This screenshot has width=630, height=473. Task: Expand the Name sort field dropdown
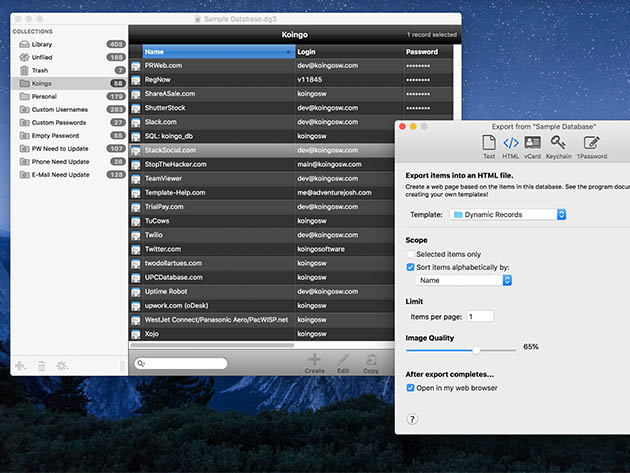pyautogui.click(x=465, y=281)
